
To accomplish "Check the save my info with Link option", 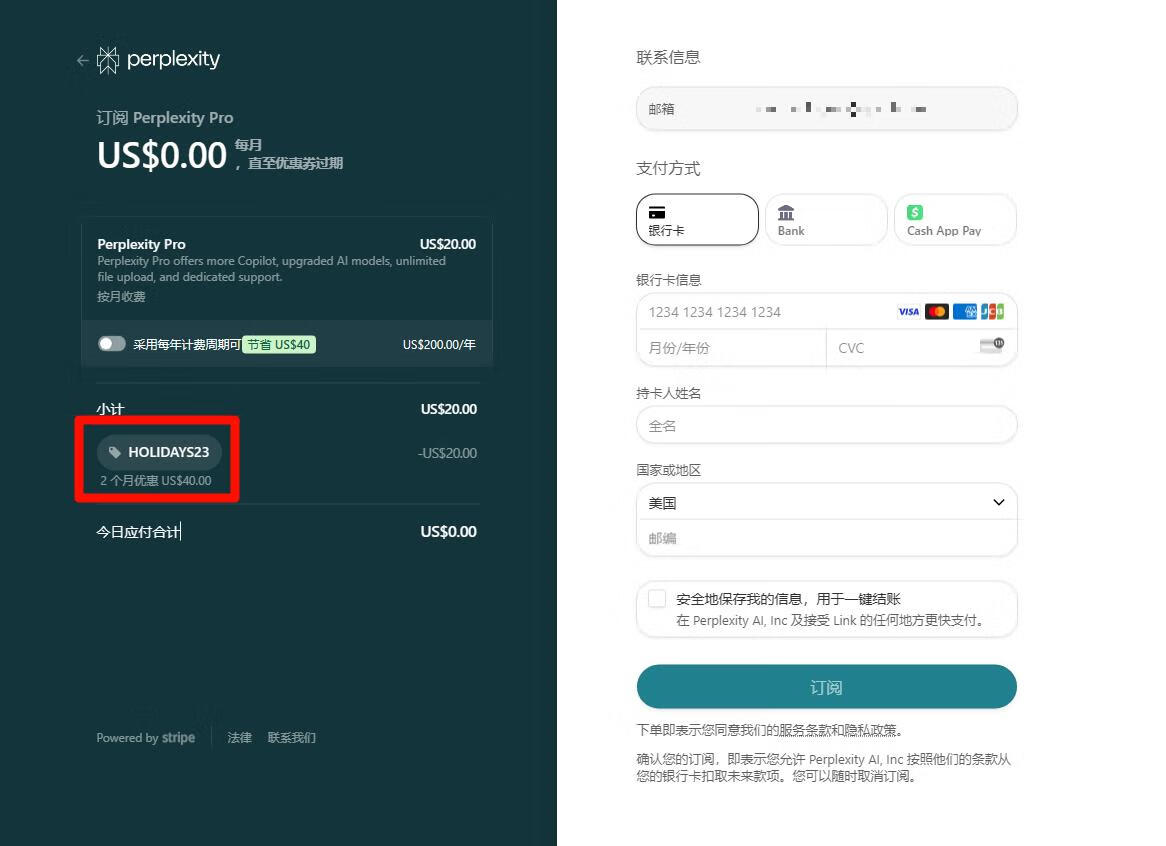I will click(657, 598).
